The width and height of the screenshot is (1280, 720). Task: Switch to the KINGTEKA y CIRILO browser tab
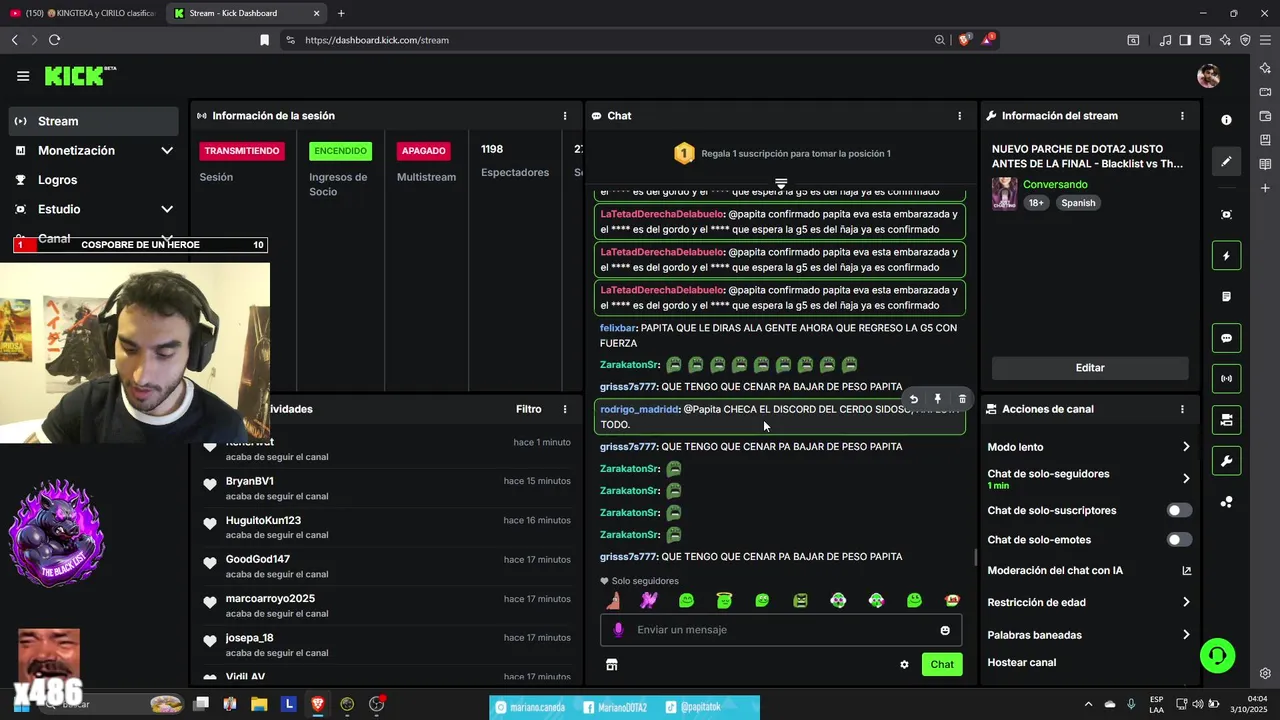point(82,13)
